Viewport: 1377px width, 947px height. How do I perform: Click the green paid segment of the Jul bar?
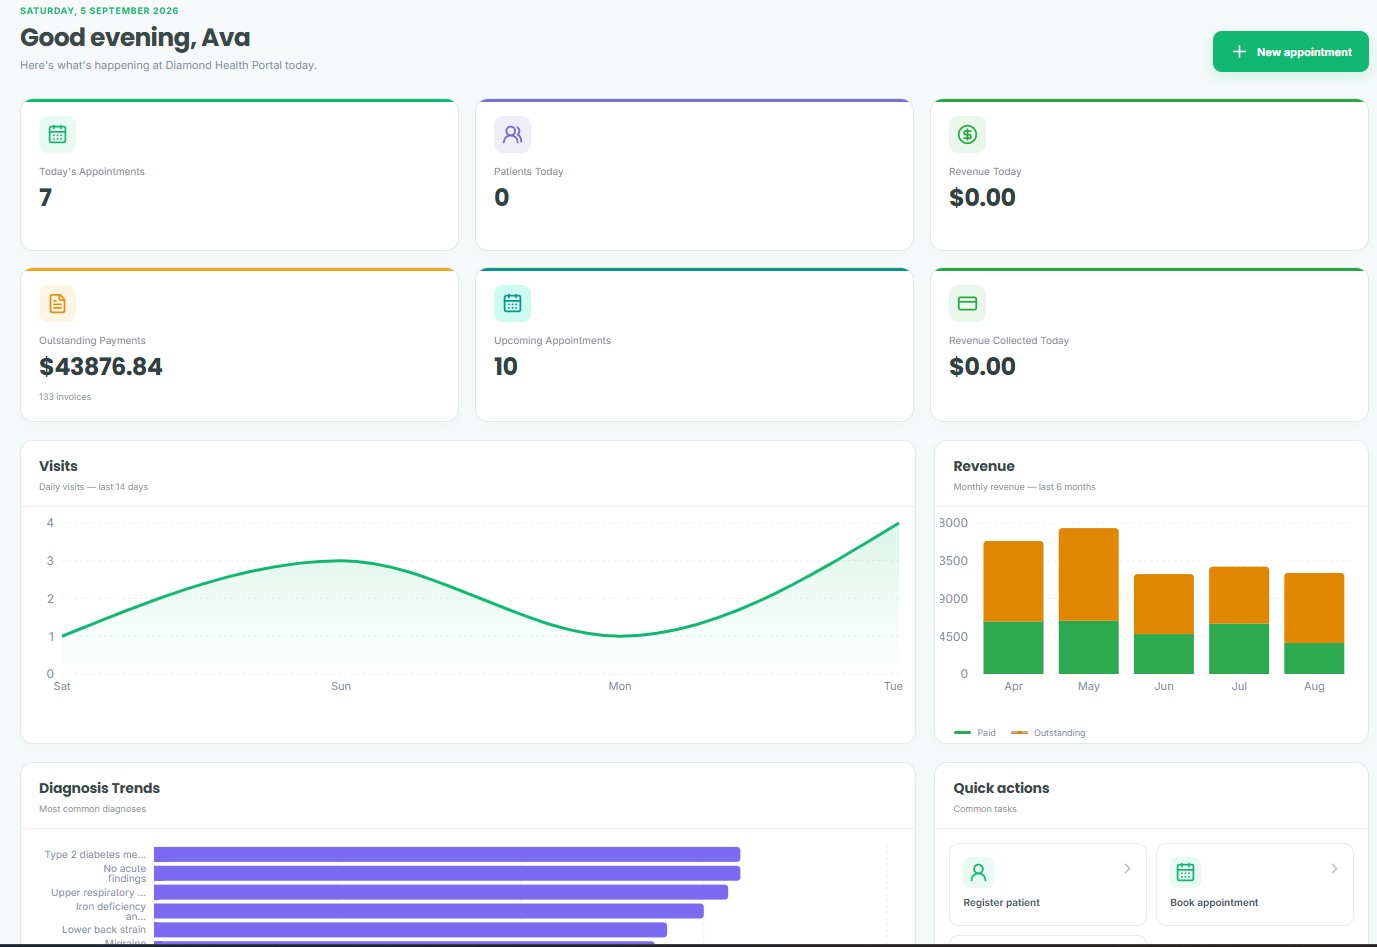click(x=1239, y=649)
